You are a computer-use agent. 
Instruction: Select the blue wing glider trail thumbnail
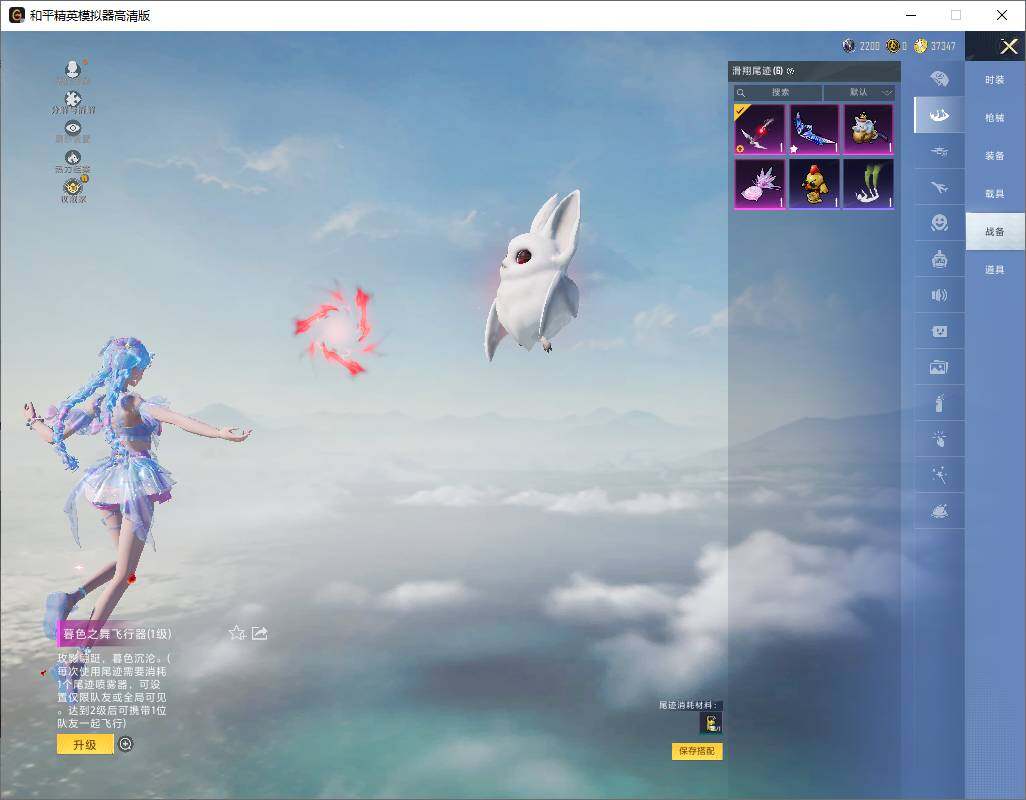pyautogui.click(x=814, y=129)
